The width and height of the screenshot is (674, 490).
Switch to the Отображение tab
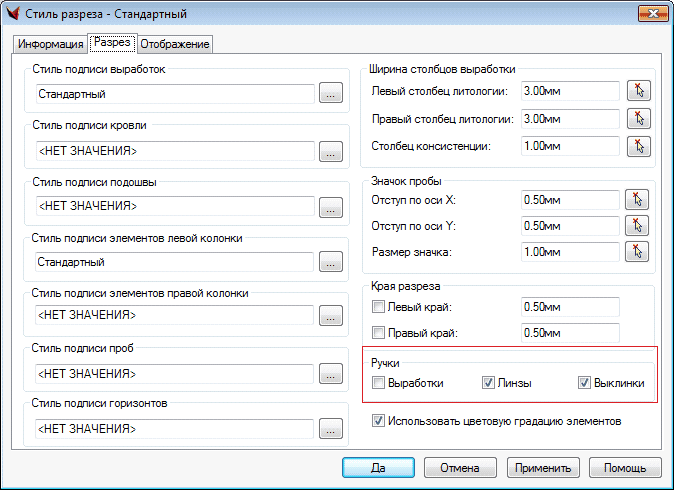[x=174, y=44]
